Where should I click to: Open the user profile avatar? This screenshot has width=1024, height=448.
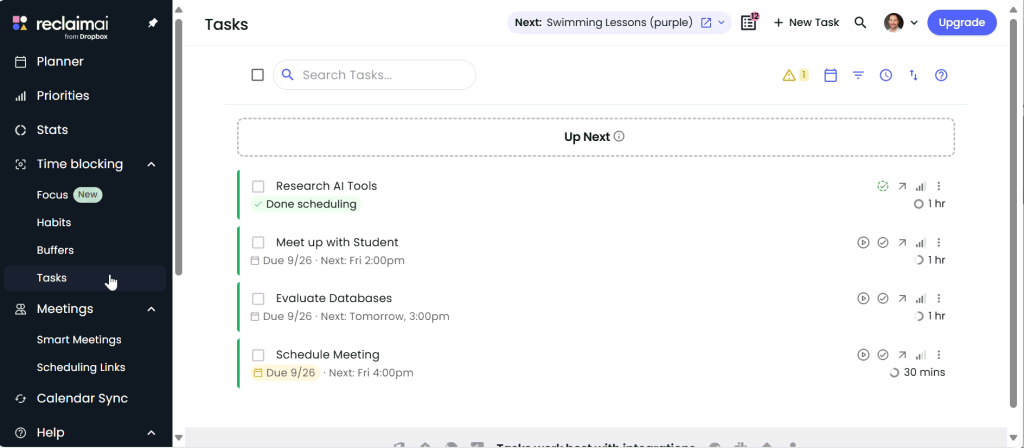[x=893, y=23]
